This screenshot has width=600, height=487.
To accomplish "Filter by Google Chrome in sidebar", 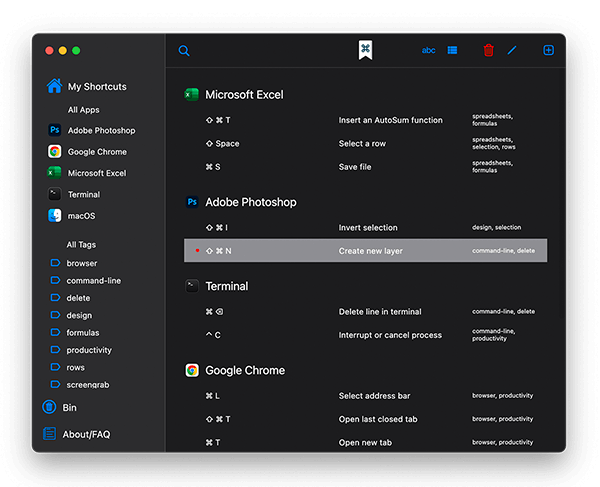I will pos(96,152).
